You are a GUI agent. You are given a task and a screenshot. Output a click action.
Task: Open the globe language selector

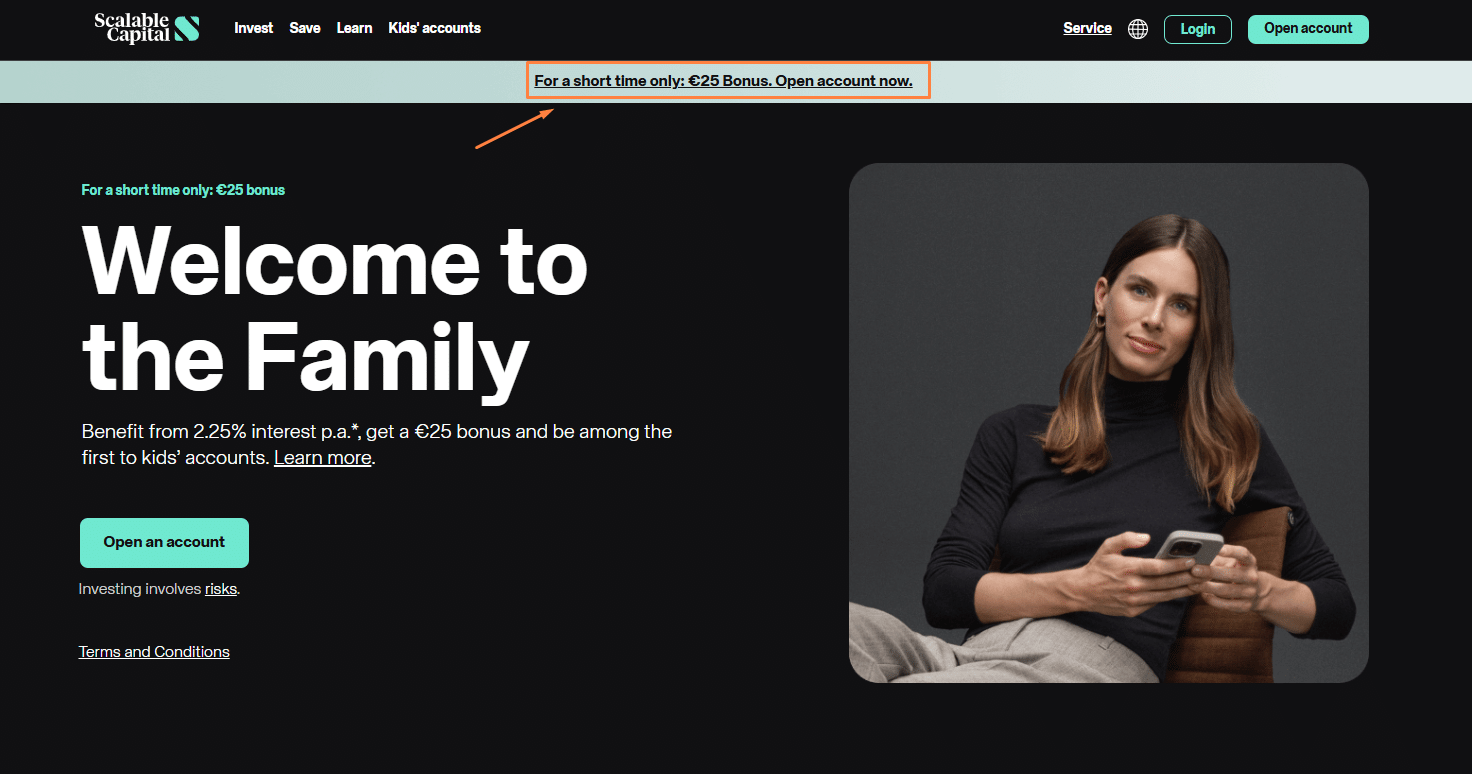click(1138, 29)
